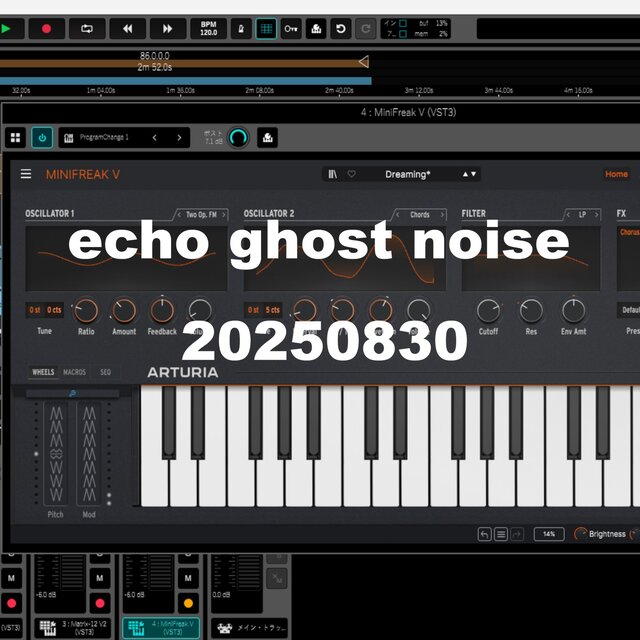Open the MiniFreak V hamburger menu
The width and height of the screenshot is (640, 640).
click(26, 174)
